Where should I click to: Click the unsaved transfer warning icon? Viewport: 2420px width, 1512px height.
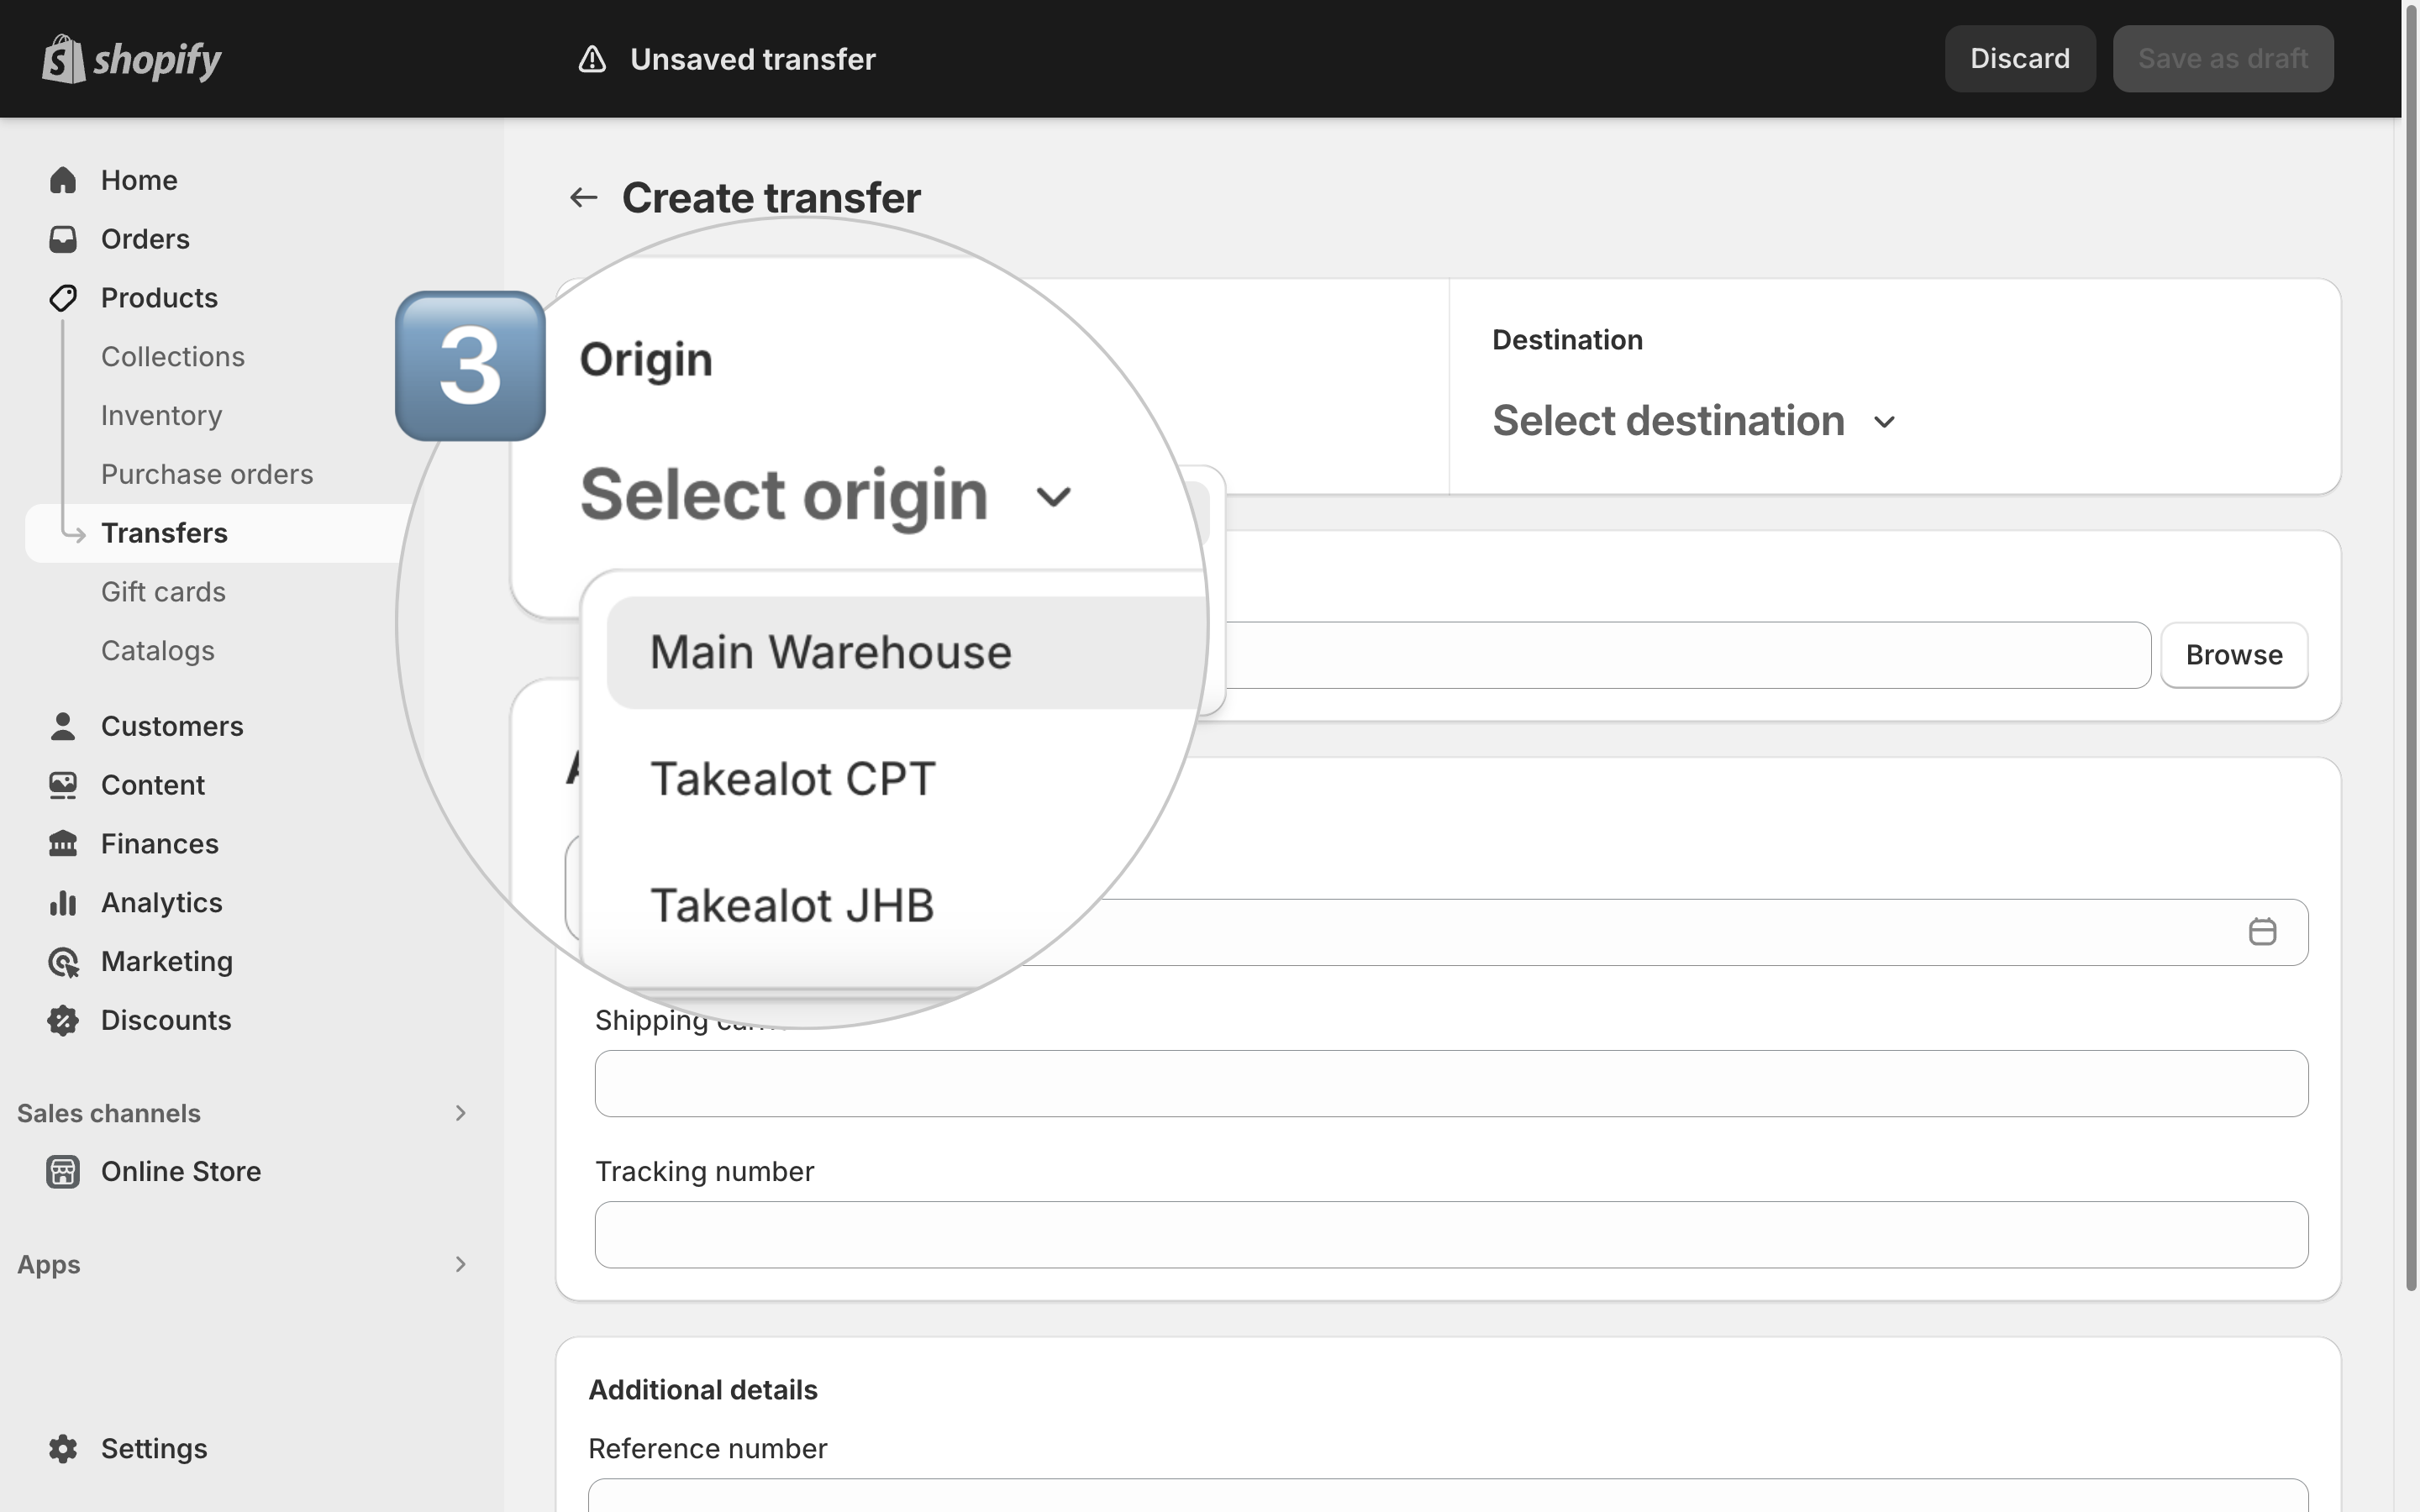(592, 59)
